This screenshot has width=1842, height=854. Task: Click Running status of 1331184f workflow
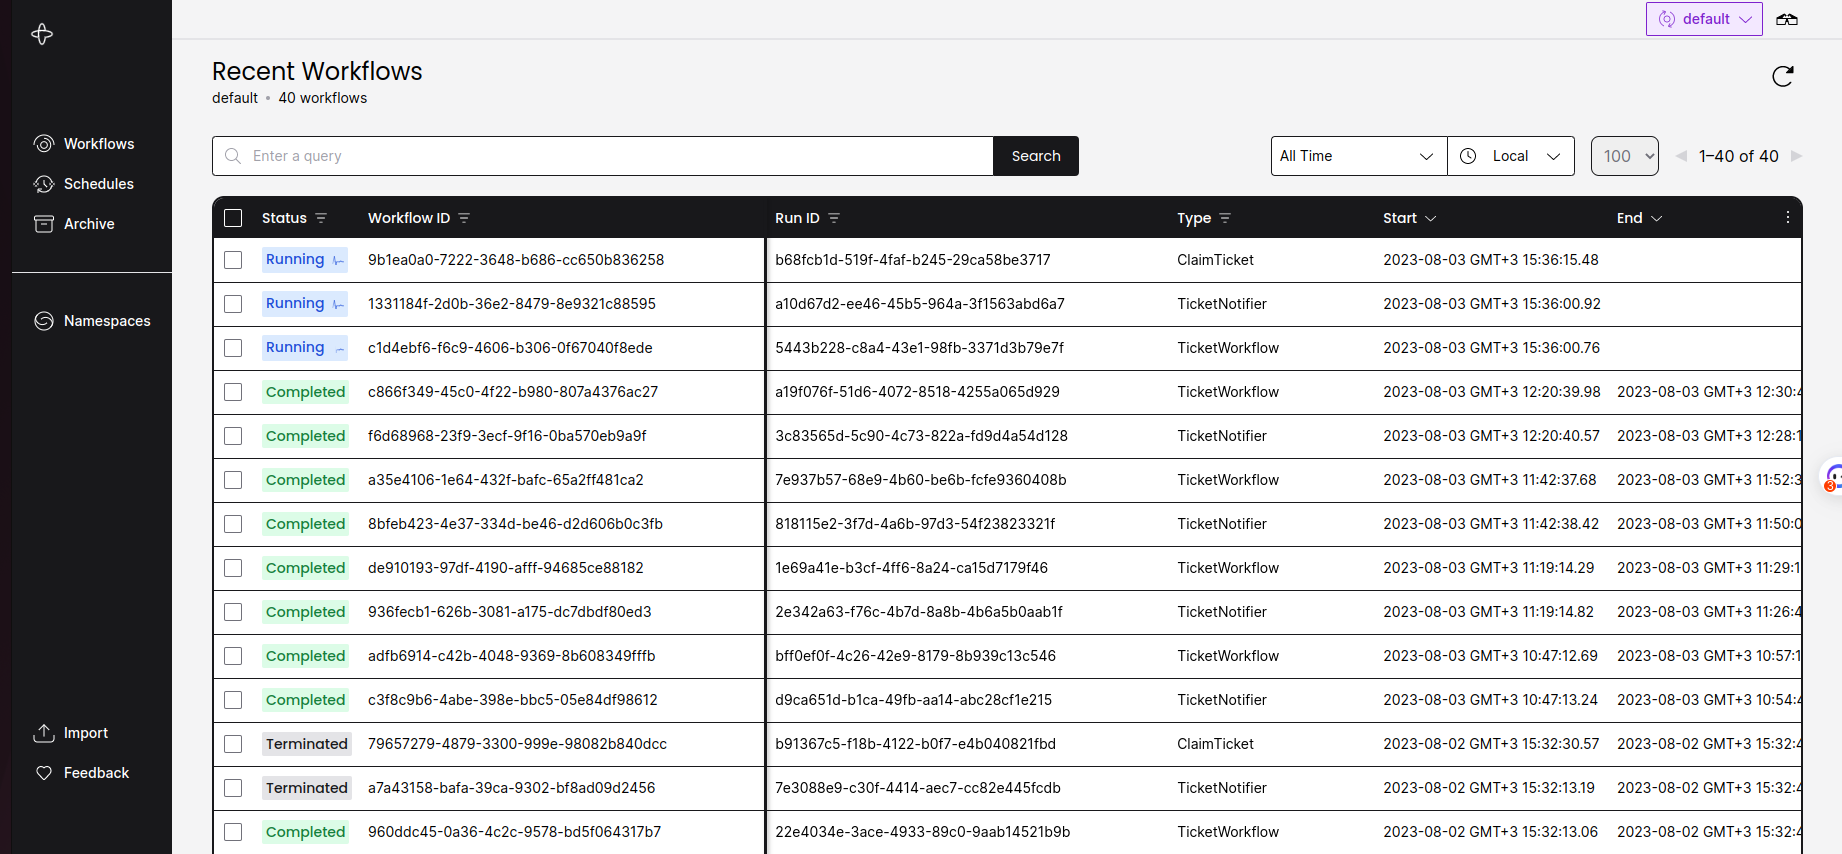point(305,304)
